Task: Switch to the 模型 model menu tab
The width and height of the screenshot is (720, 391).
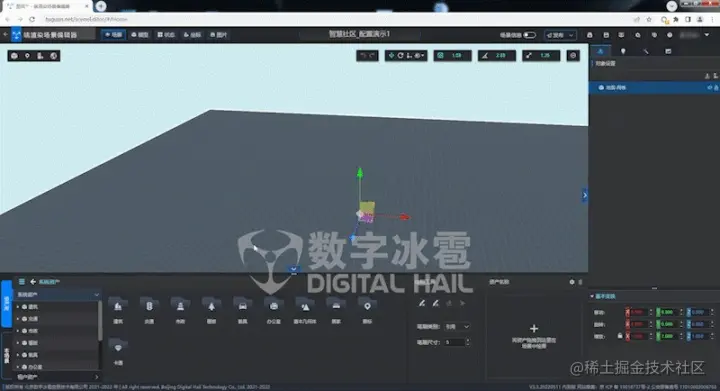Action: click(x=140, y=35)
